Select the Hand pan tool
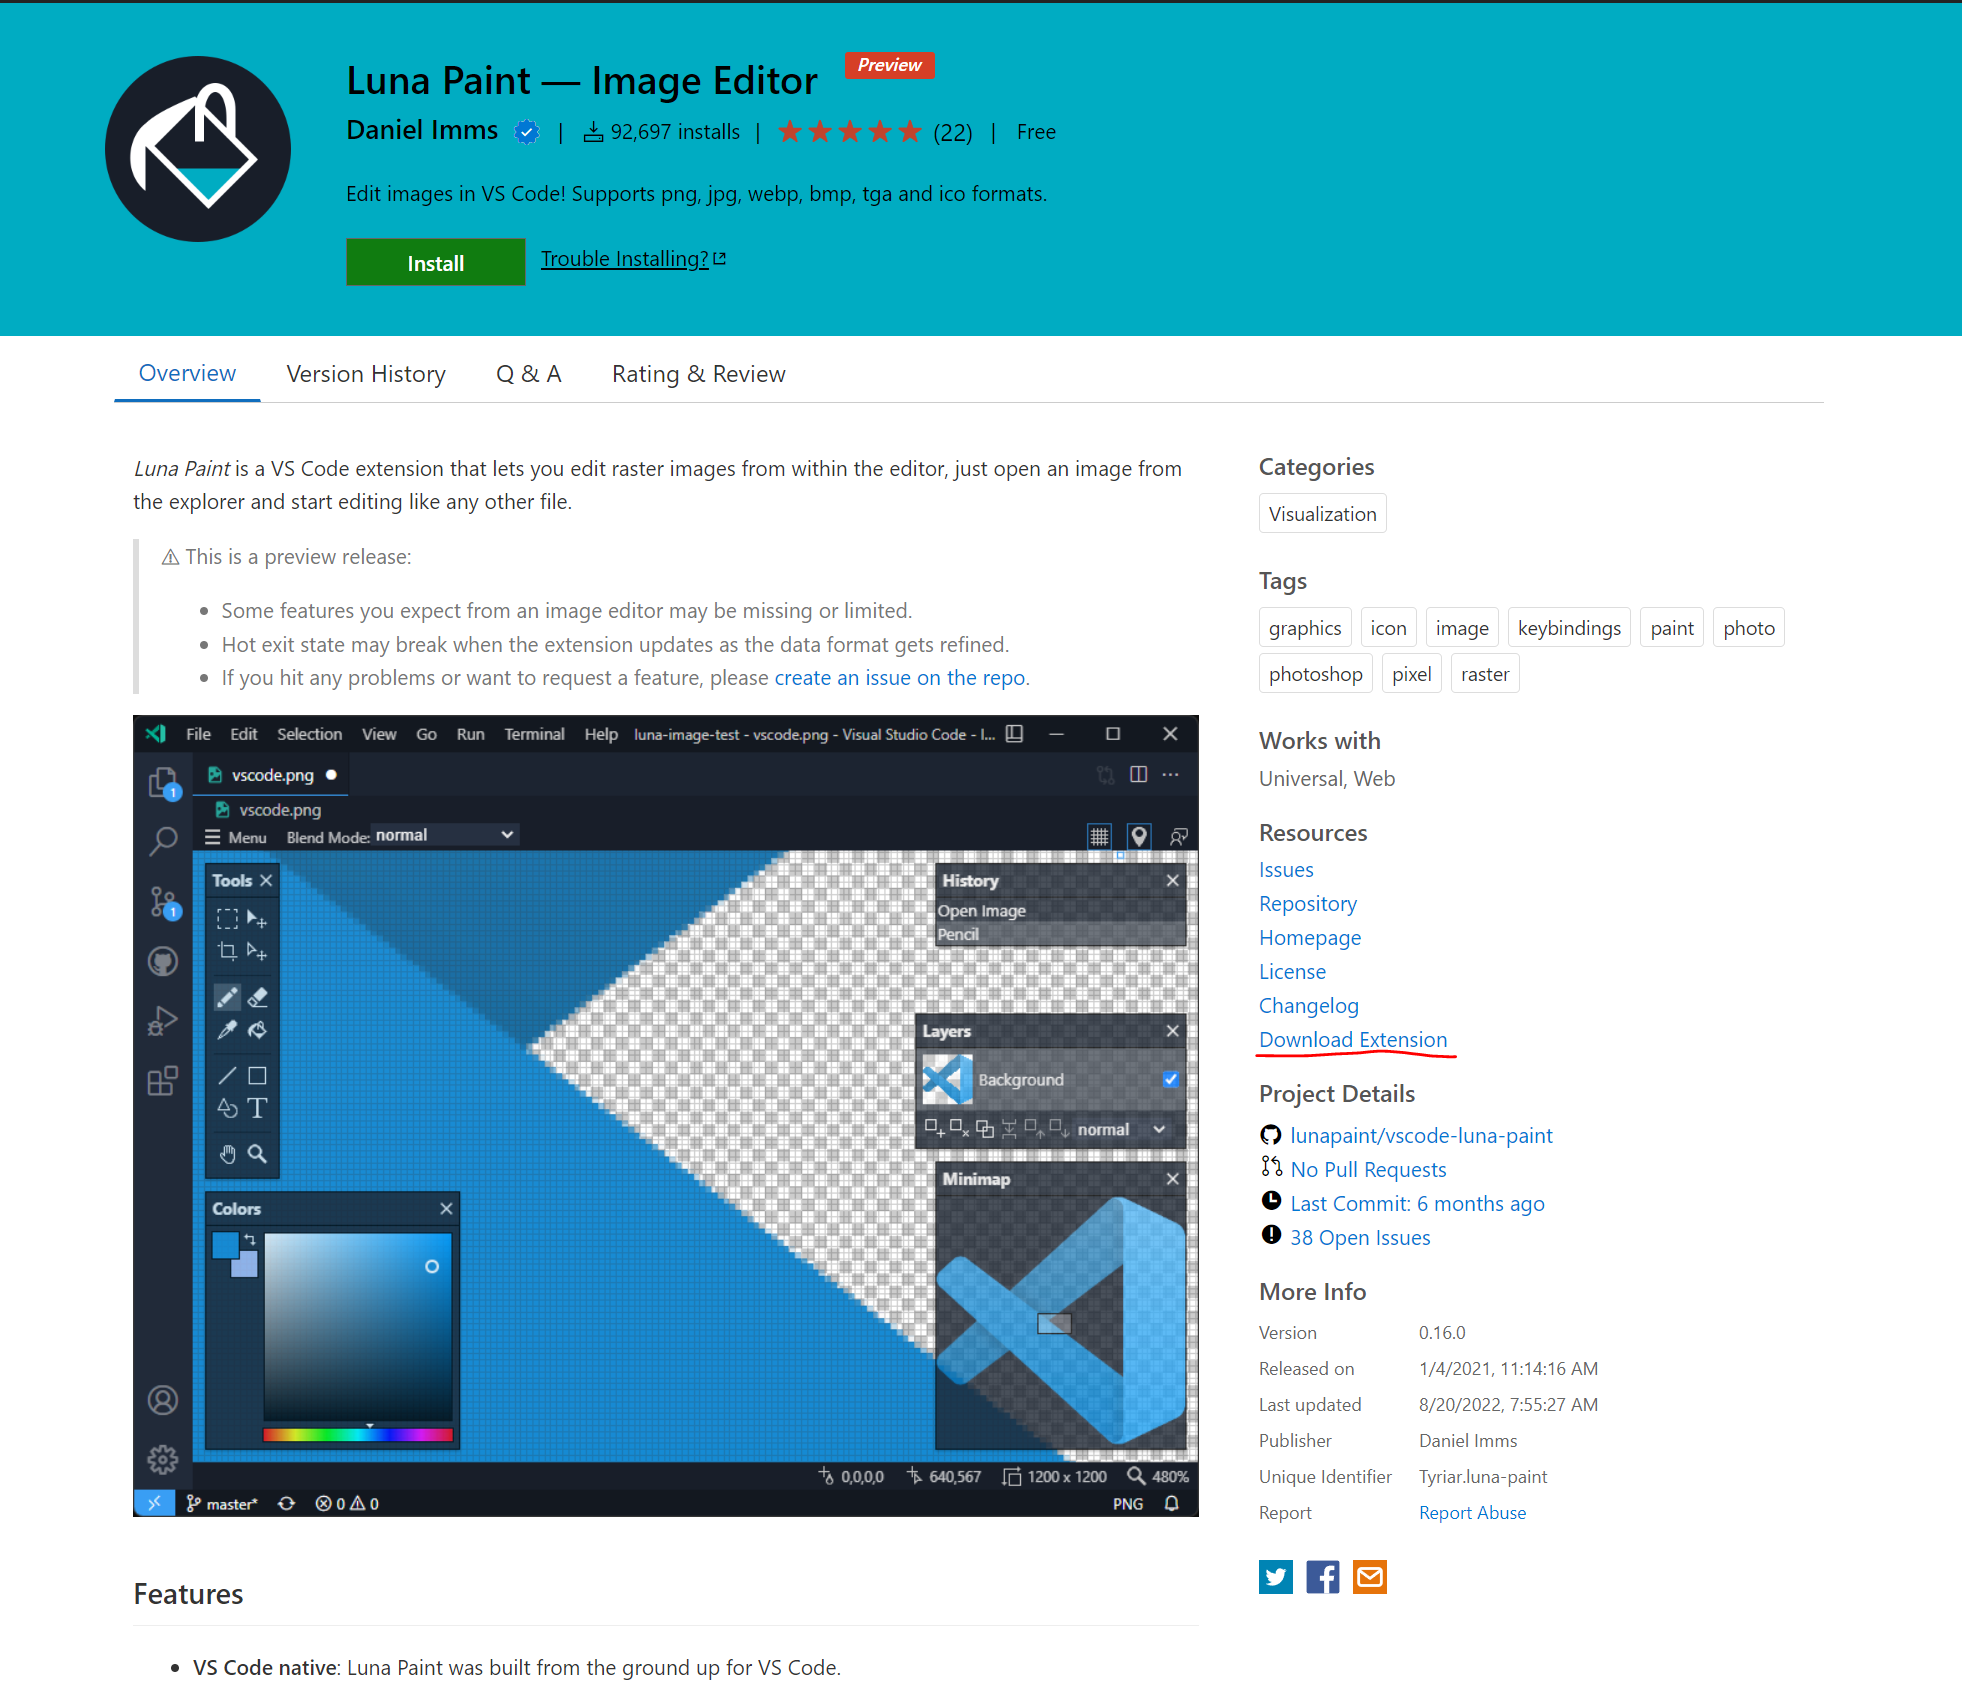1962x1686 pixels. [227, 1153]
